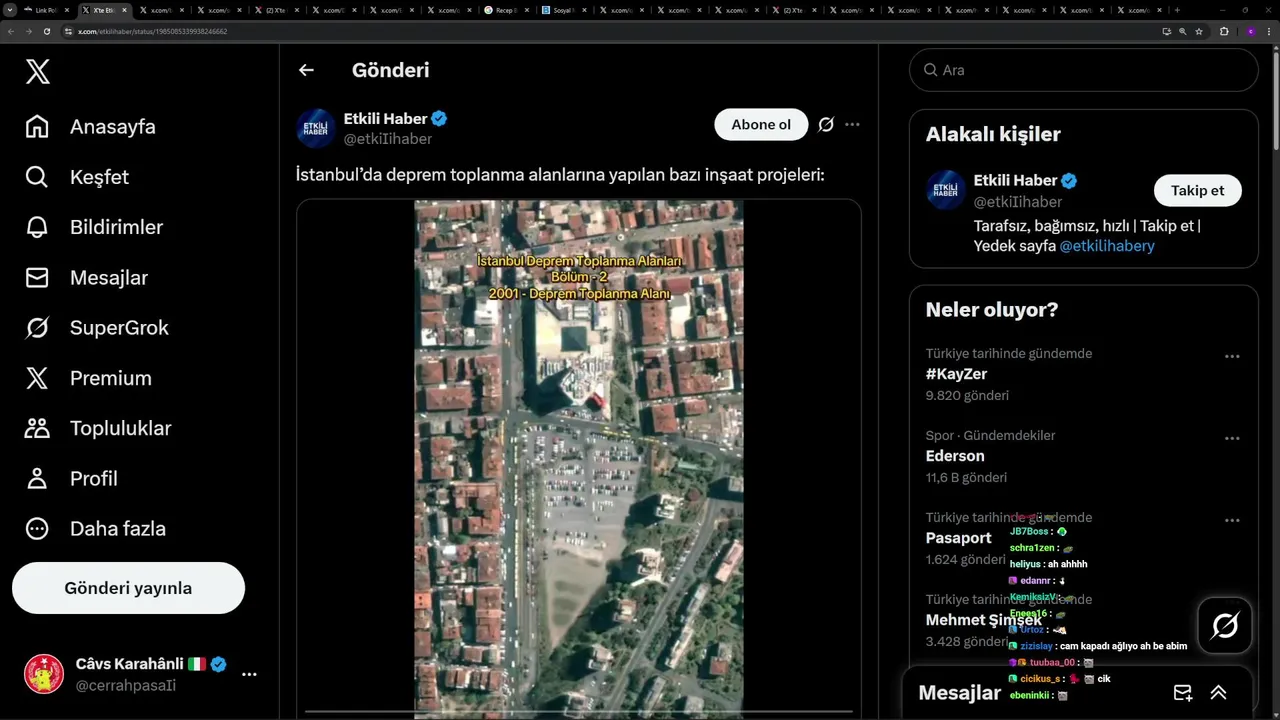
Task: Open browser extensions puzzle icon
Action: (x=1224, y=31)
